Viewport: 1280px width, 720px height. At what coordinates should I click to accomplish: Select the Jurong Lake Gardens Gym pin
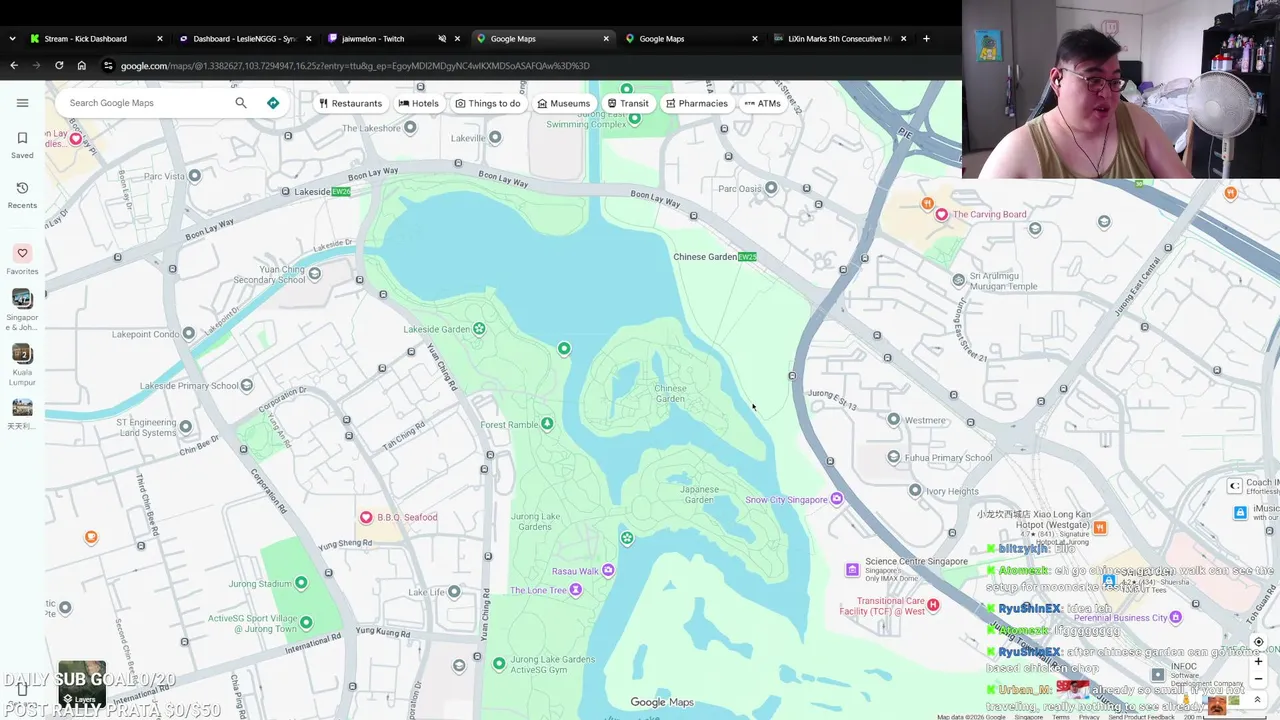pos(499,663)
